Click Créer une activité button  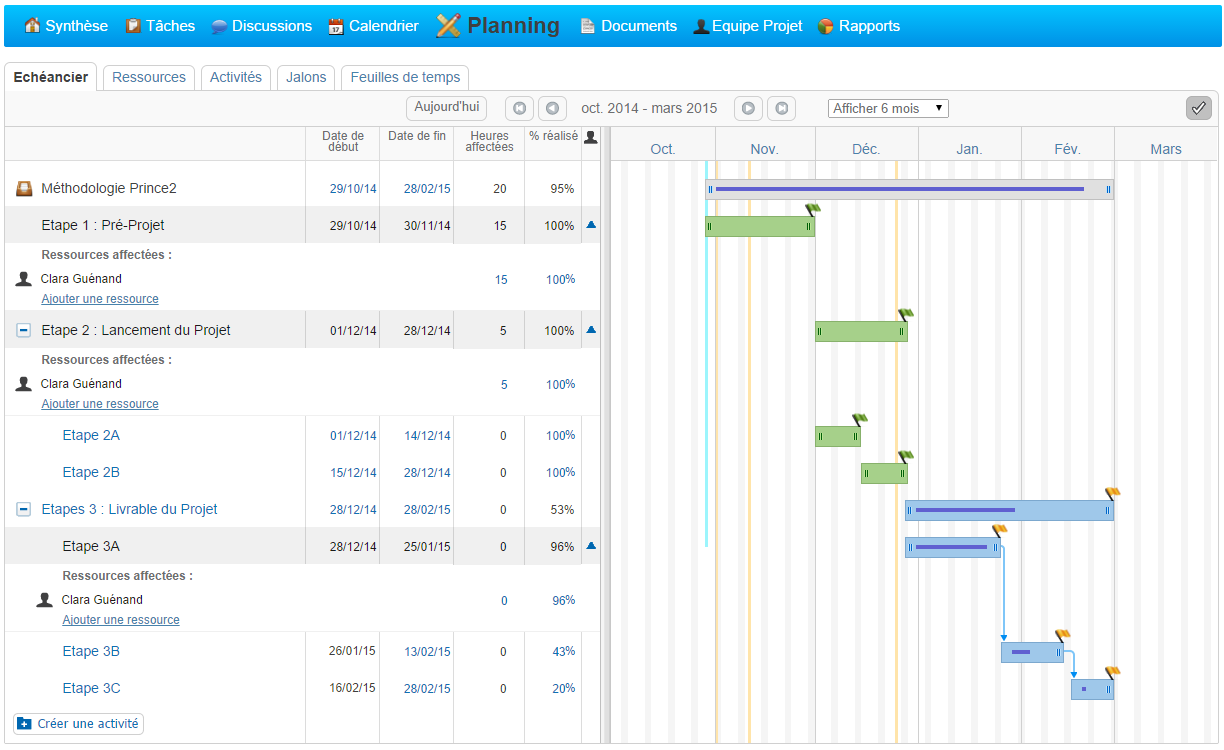pos(79,723)
